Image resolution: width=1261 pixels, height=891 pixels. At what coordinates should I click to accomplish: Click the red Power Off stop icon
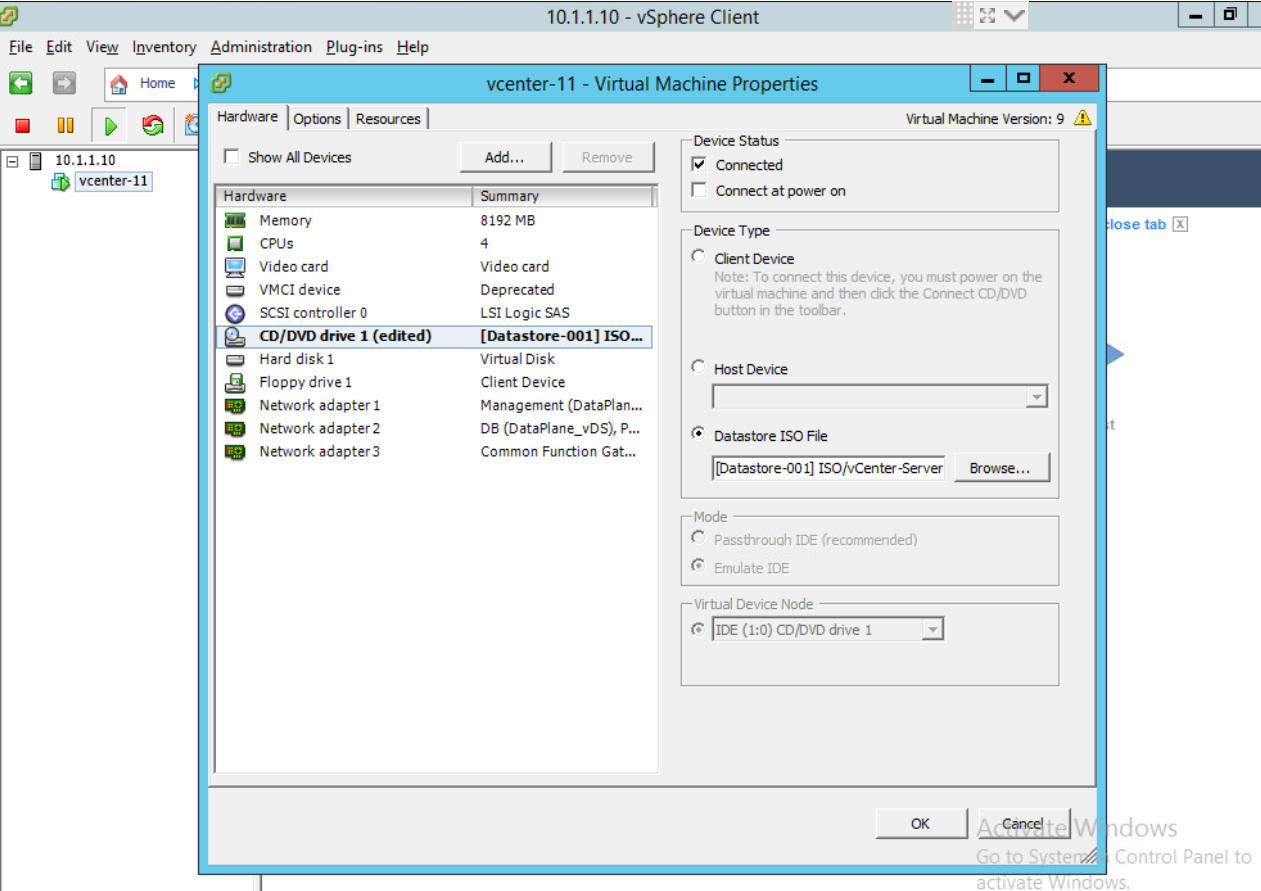coord(23,125)
